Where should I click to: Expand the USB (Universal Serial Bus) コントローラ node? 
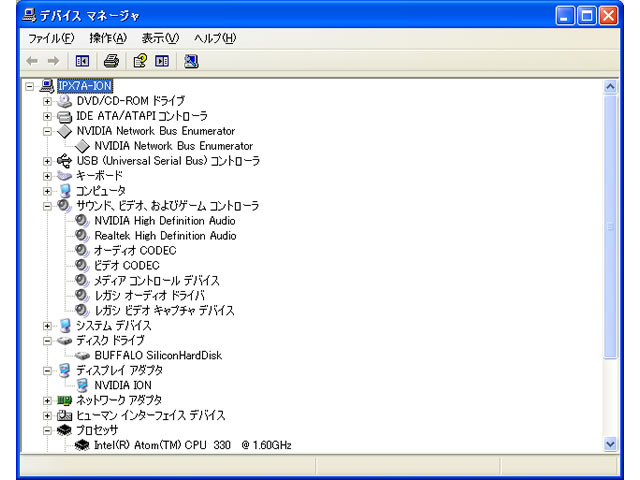(x=47, y=161)
